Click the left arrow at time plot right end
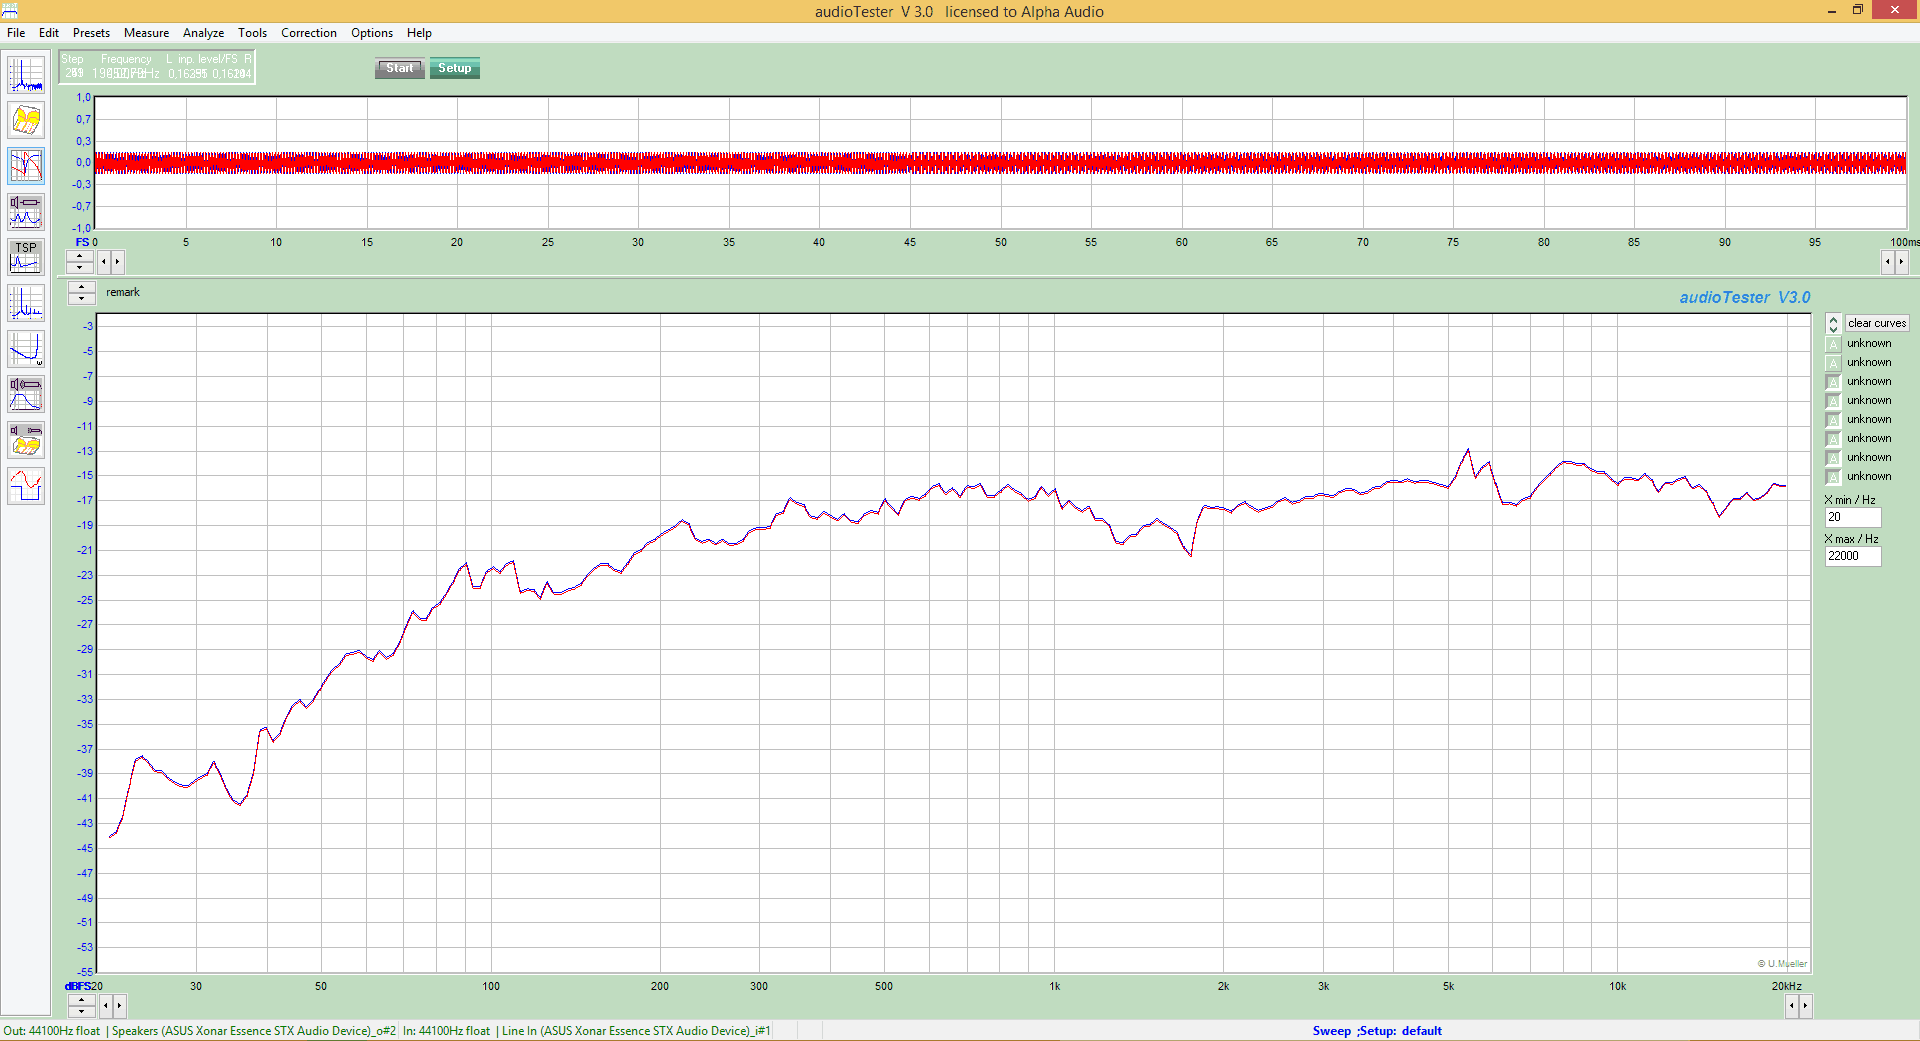Viewport: 1920px width, 1041px height. click(x=1888, y=261)
